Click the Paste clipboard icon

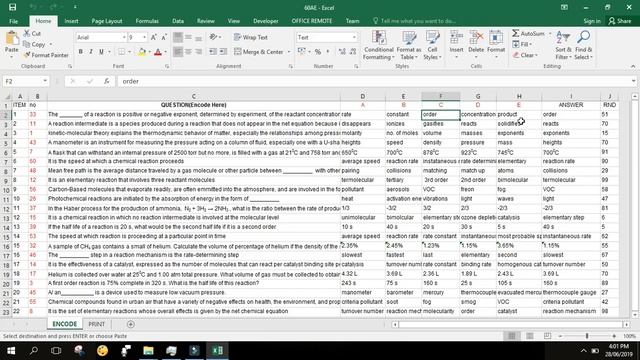[x=12, y=39]
